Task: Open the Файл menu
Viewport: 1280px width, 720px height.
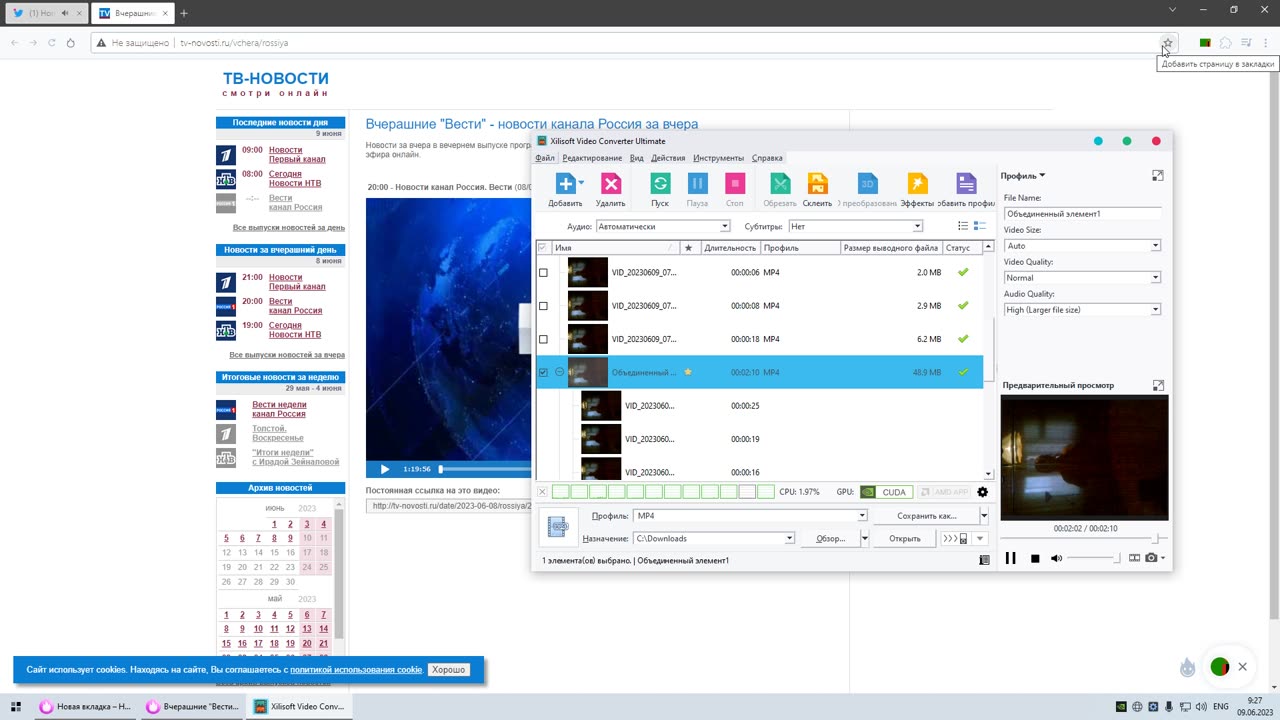Action: tap(544, 158)
